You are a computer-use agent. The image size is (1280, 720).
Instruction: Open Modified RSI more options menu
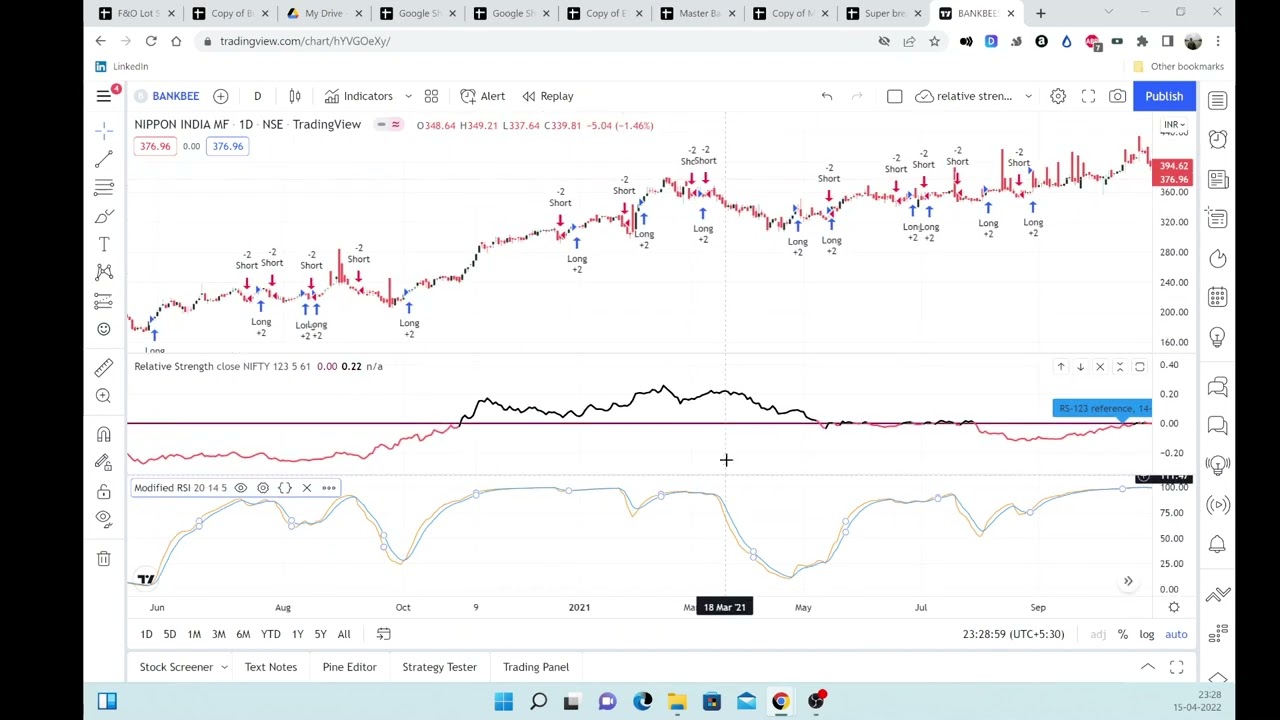point(329,488)
